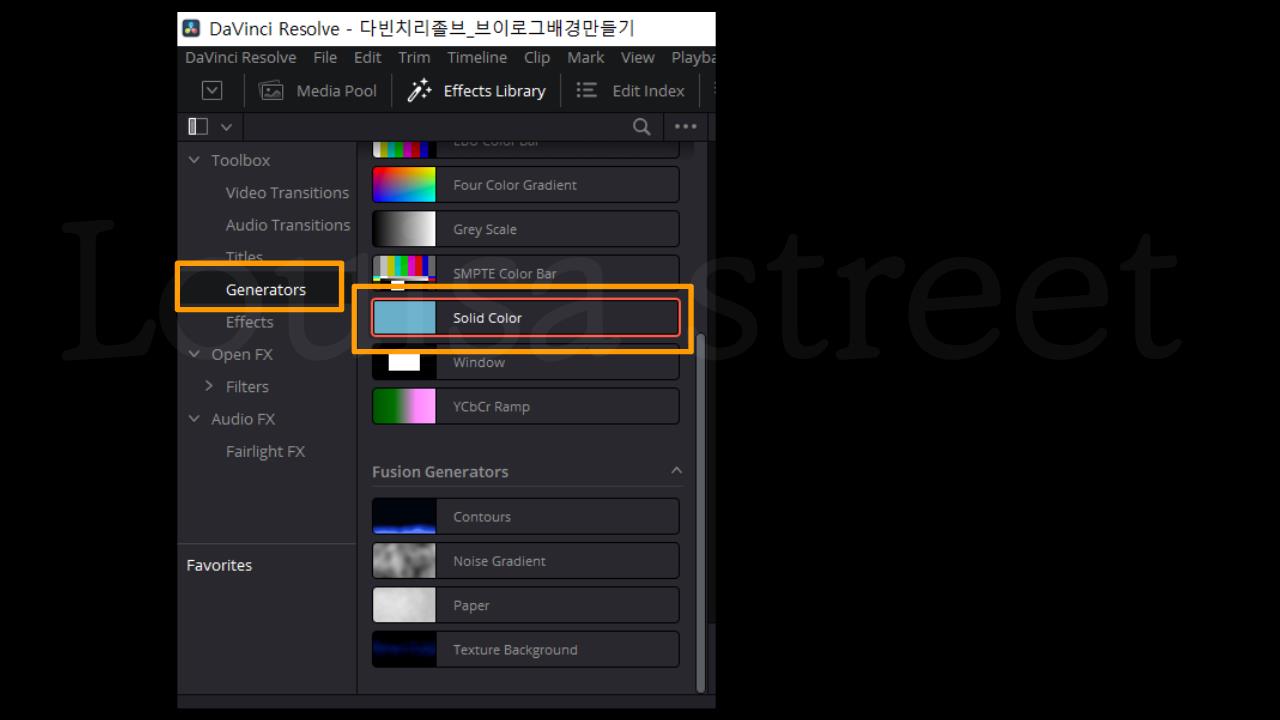Select the Paper generator

pos(526,605)
